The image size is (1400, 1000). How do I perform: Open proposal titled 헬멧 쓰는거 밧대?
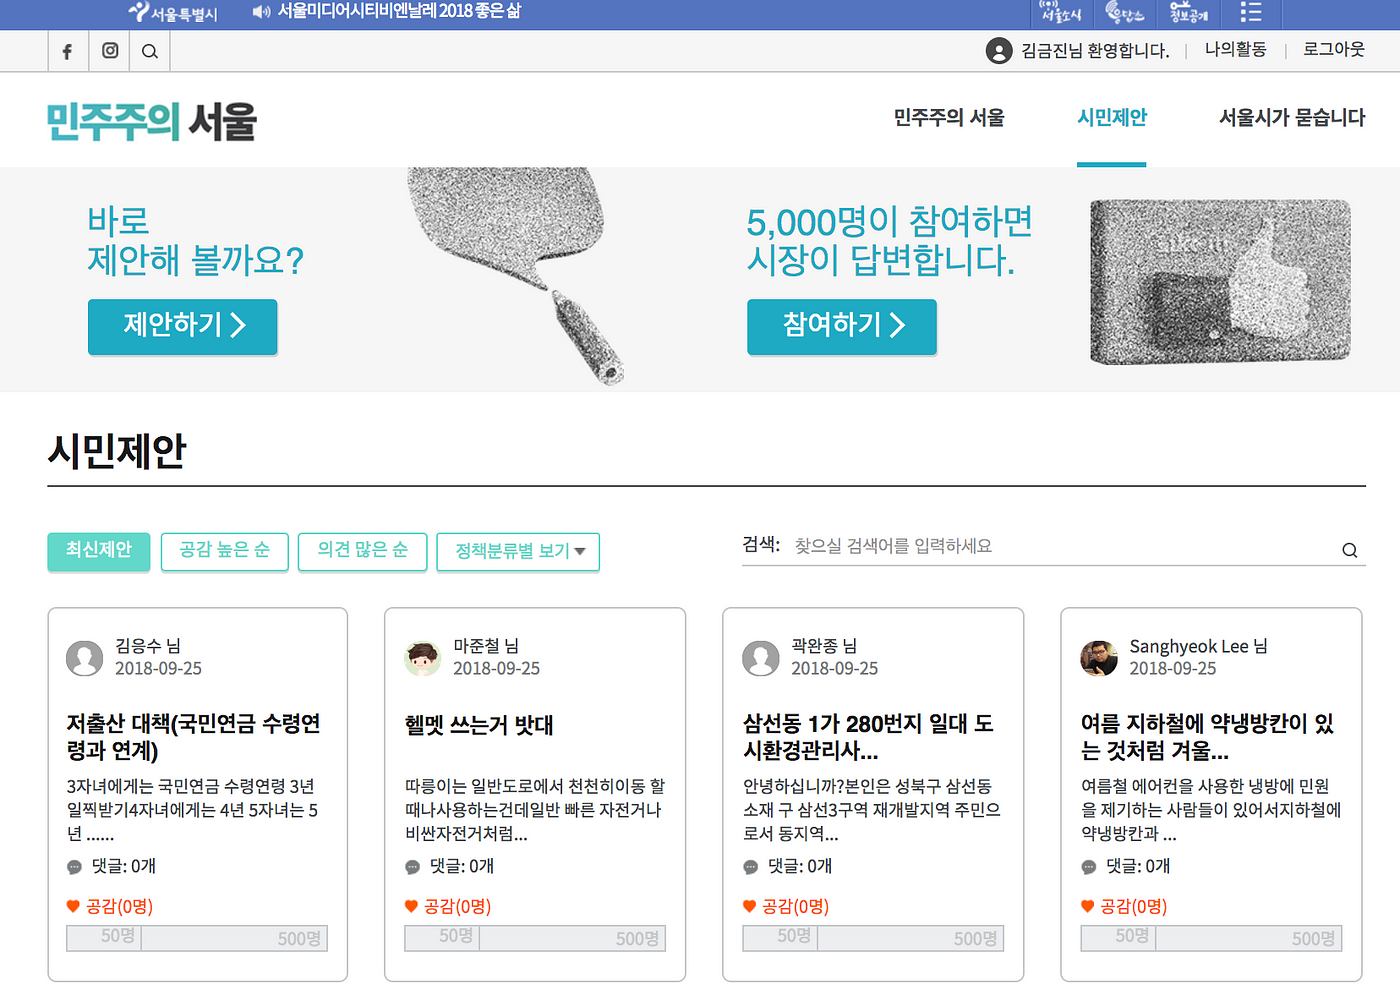click(479, 725)
